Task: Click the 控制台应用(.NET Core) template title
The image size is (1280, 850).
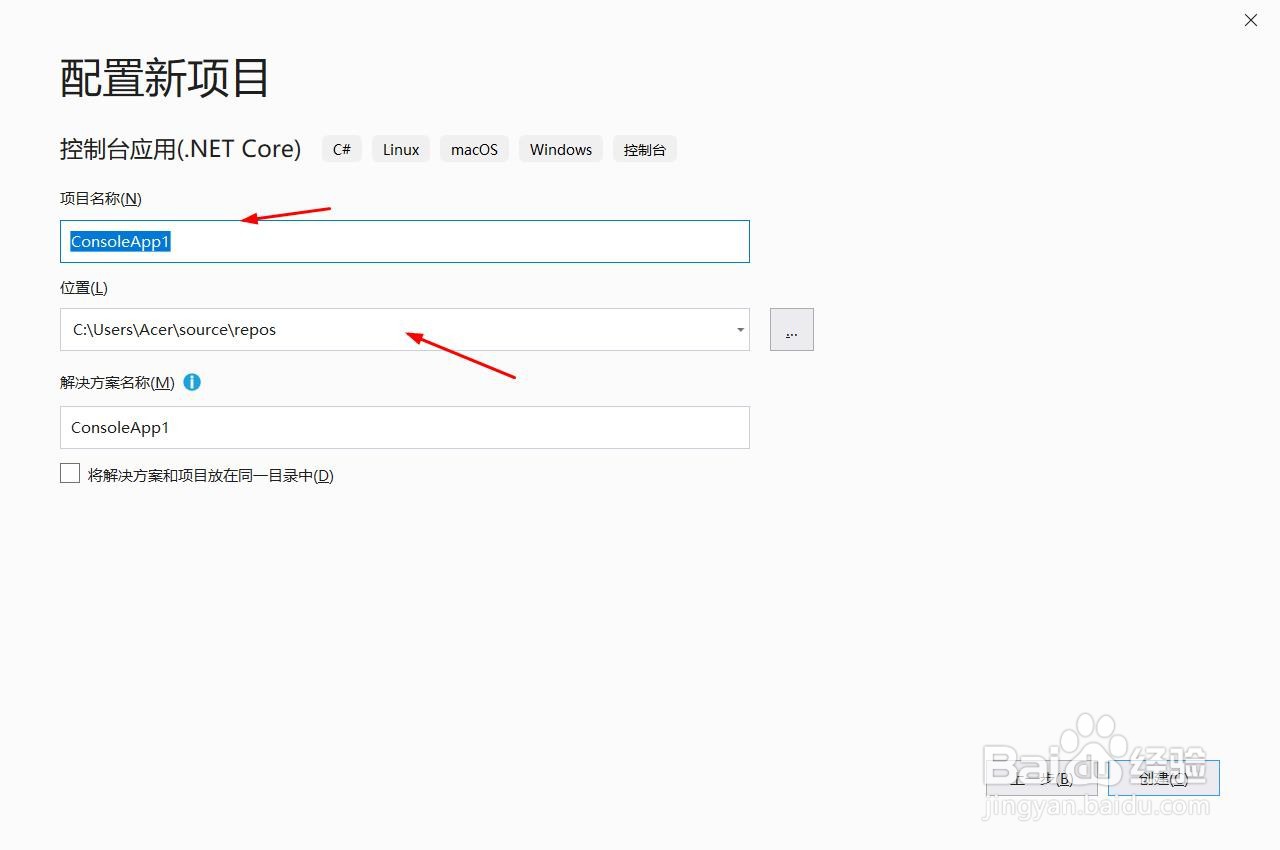Action: 180,149
